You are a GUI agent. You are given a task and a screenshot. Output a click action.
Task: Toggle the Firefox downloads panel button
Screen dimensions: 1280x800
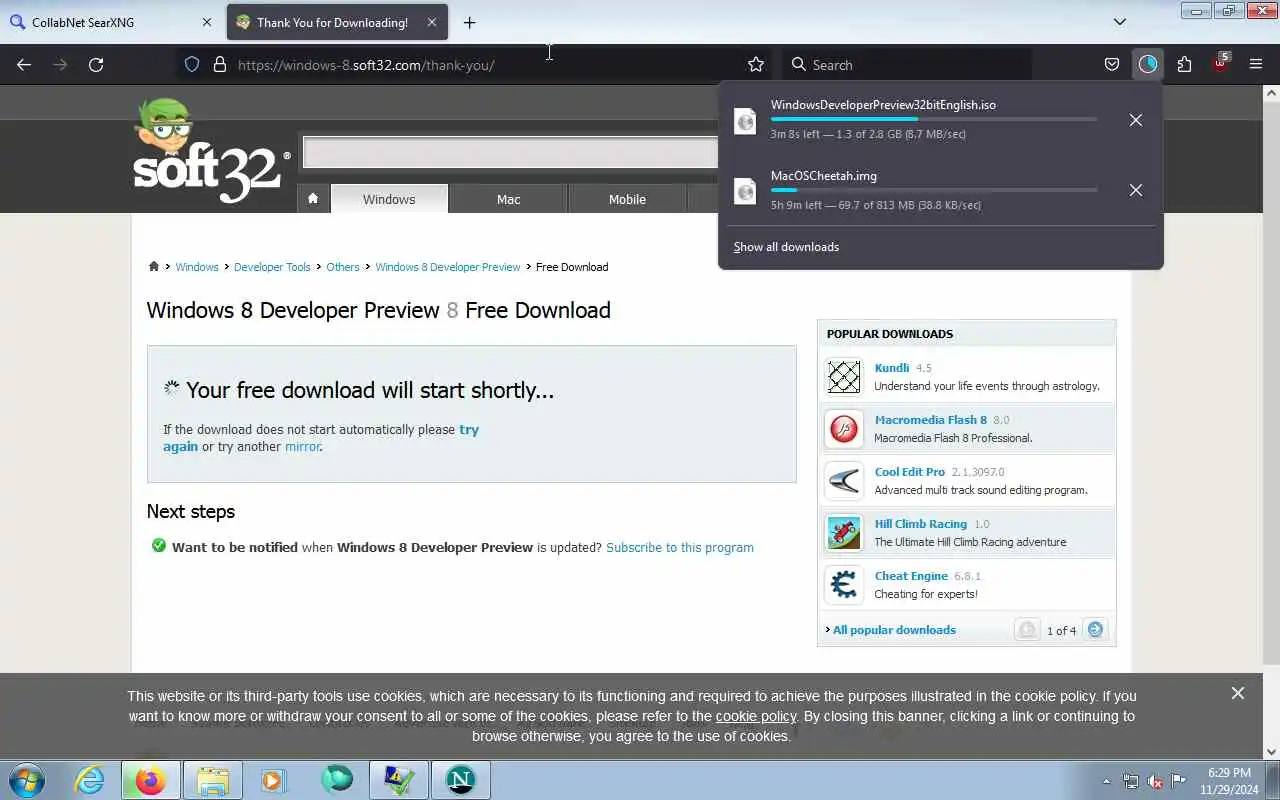[1147, 65]
